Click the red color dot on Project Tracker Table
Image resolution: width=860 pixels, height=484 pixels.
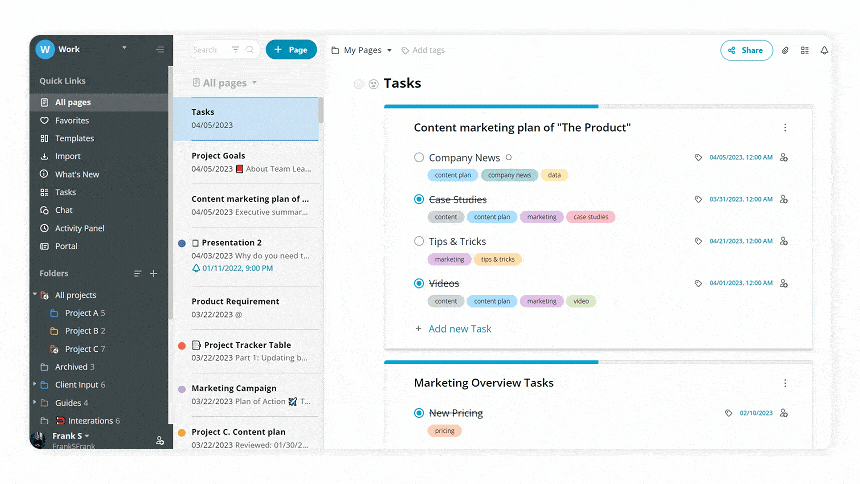(x=182, y=346)
